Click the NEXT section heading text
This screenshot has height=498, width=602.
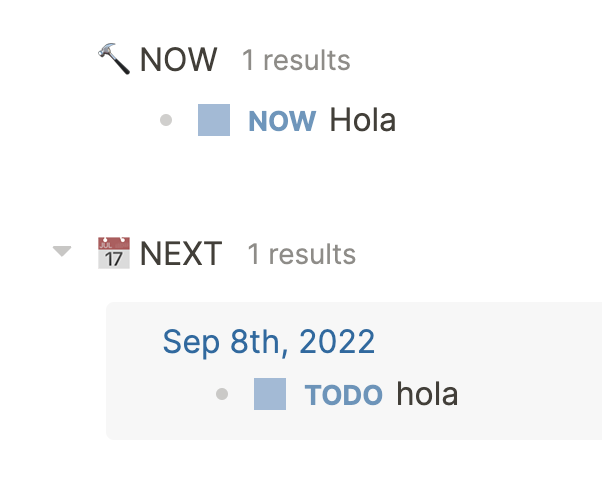tap(181, 253)
